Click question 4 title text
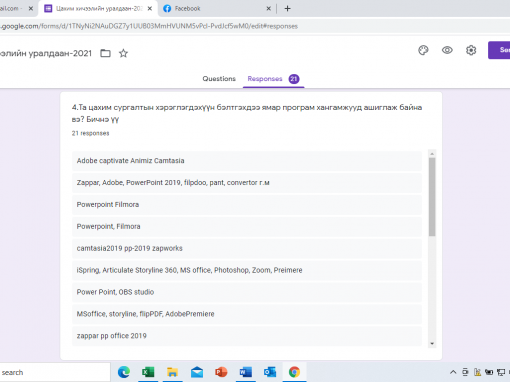 (247, 113)
